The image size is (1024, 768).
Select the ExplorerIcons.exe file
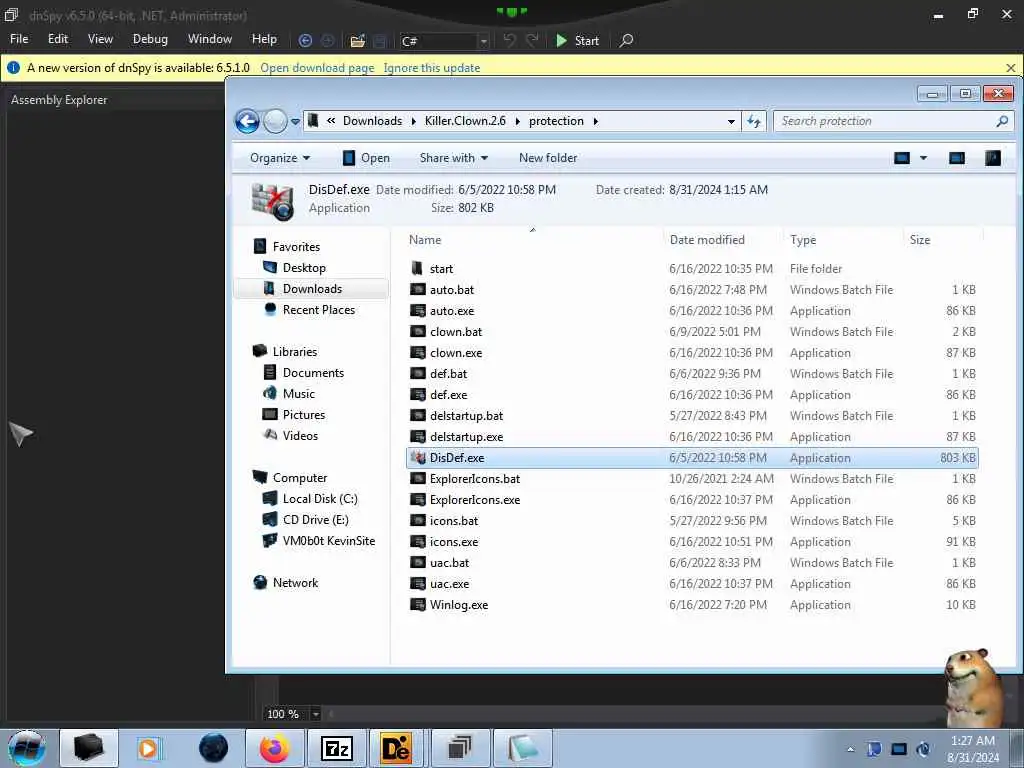[692, 500]
